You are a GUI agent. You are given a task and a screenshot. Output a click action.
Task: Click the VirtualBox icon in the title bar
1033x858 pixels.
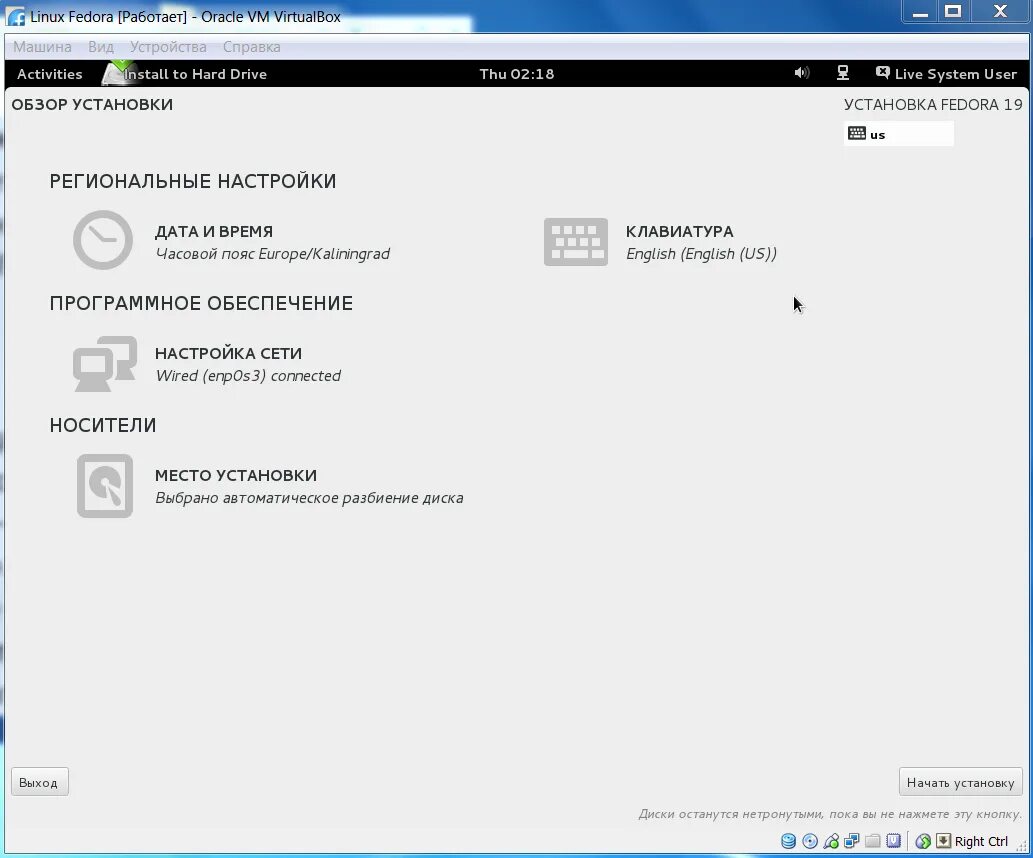pos(16,16)
